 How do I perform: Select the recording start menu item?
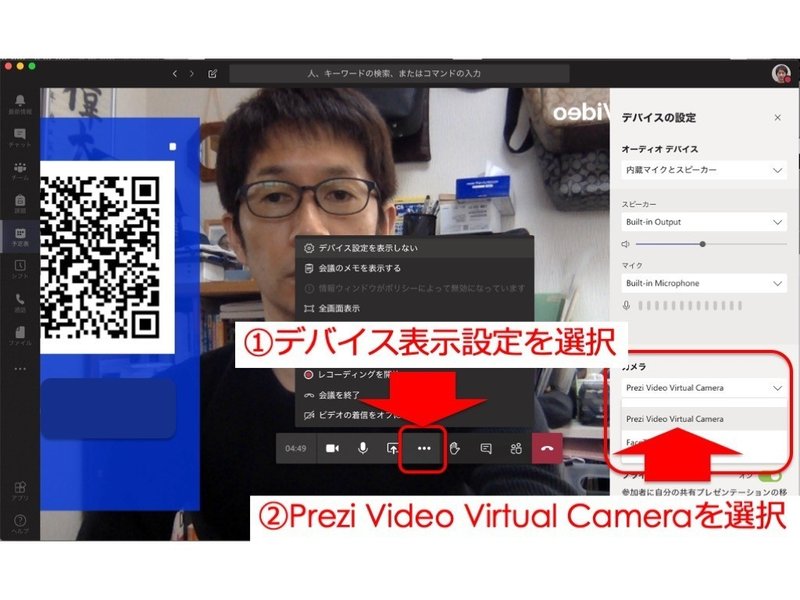click(x=351, y=374)
